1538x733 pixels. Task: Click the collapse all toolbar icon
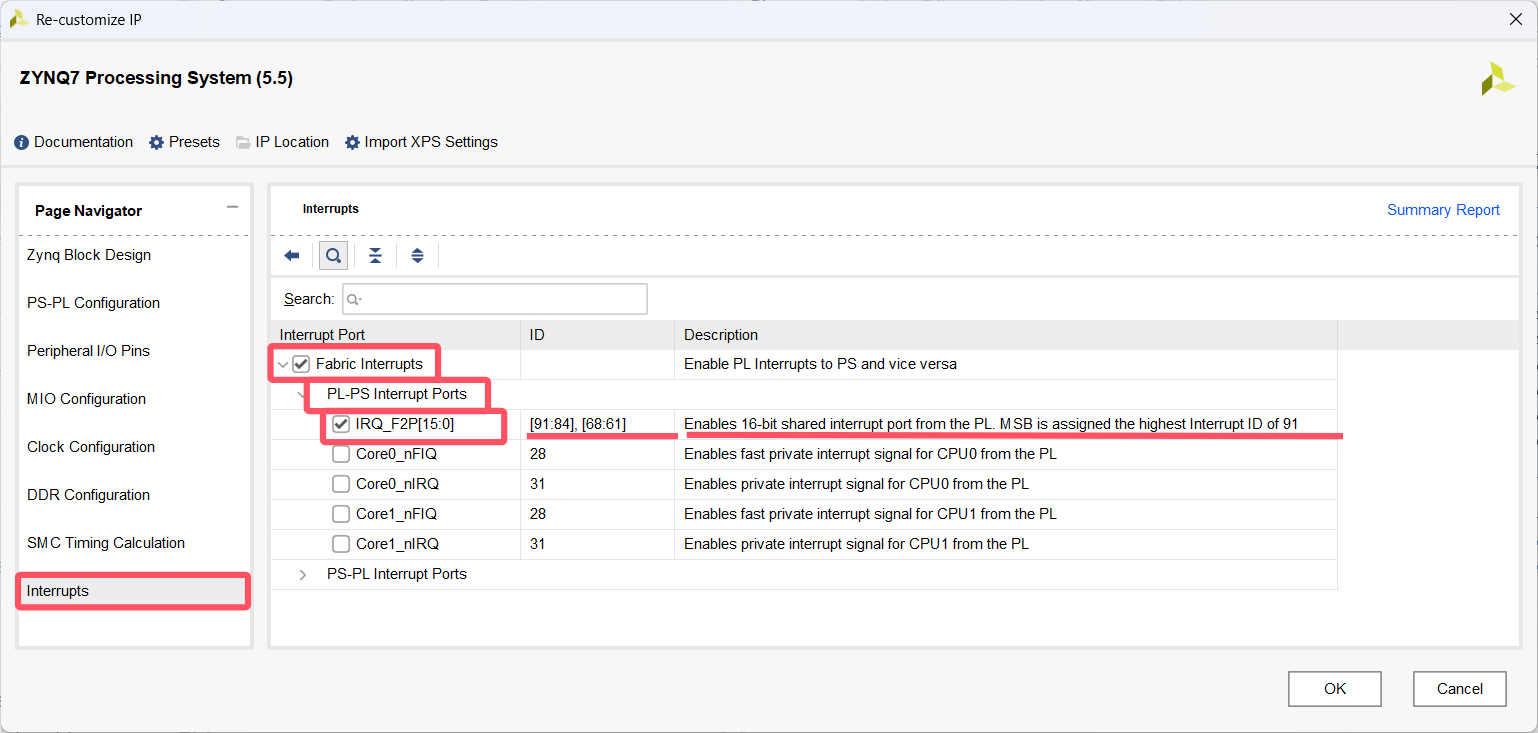(x=375, y=256)
